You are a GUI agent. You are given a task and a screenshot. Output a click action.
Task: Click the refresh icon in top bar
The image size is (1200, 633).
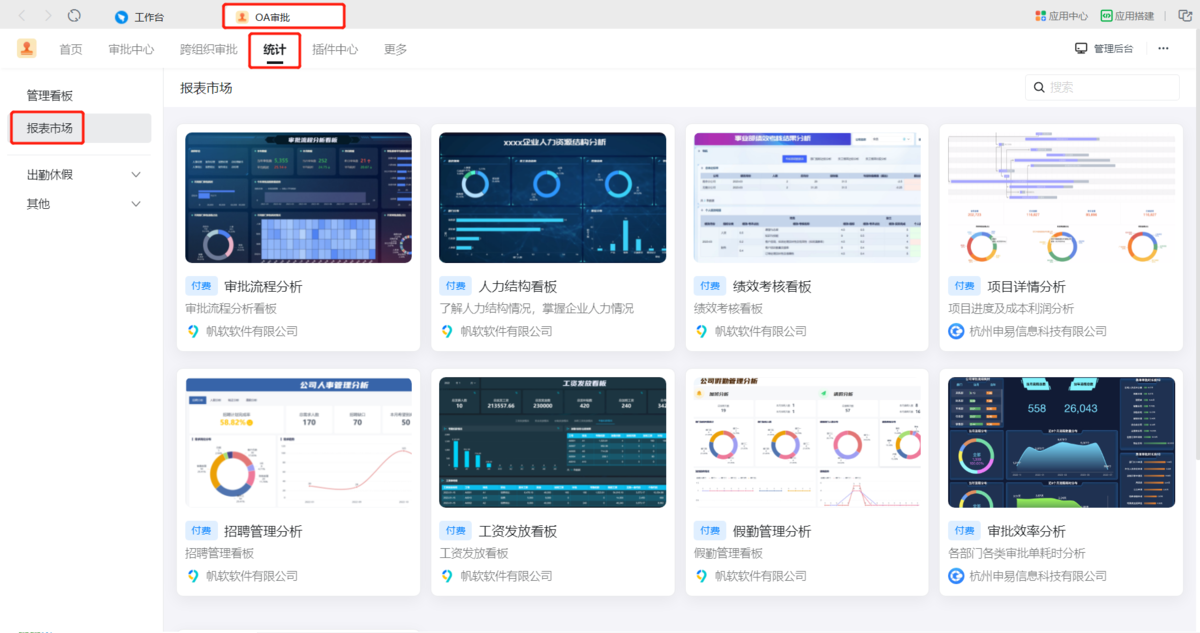pyautogui.click(x=75, y=16)
